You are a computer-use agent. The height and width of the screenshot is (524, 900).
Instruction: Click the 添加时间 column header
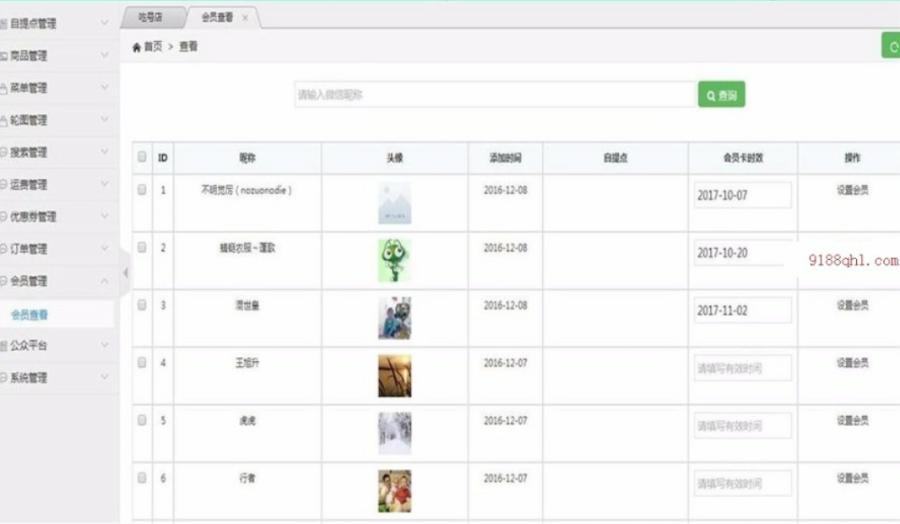point(505,158)
